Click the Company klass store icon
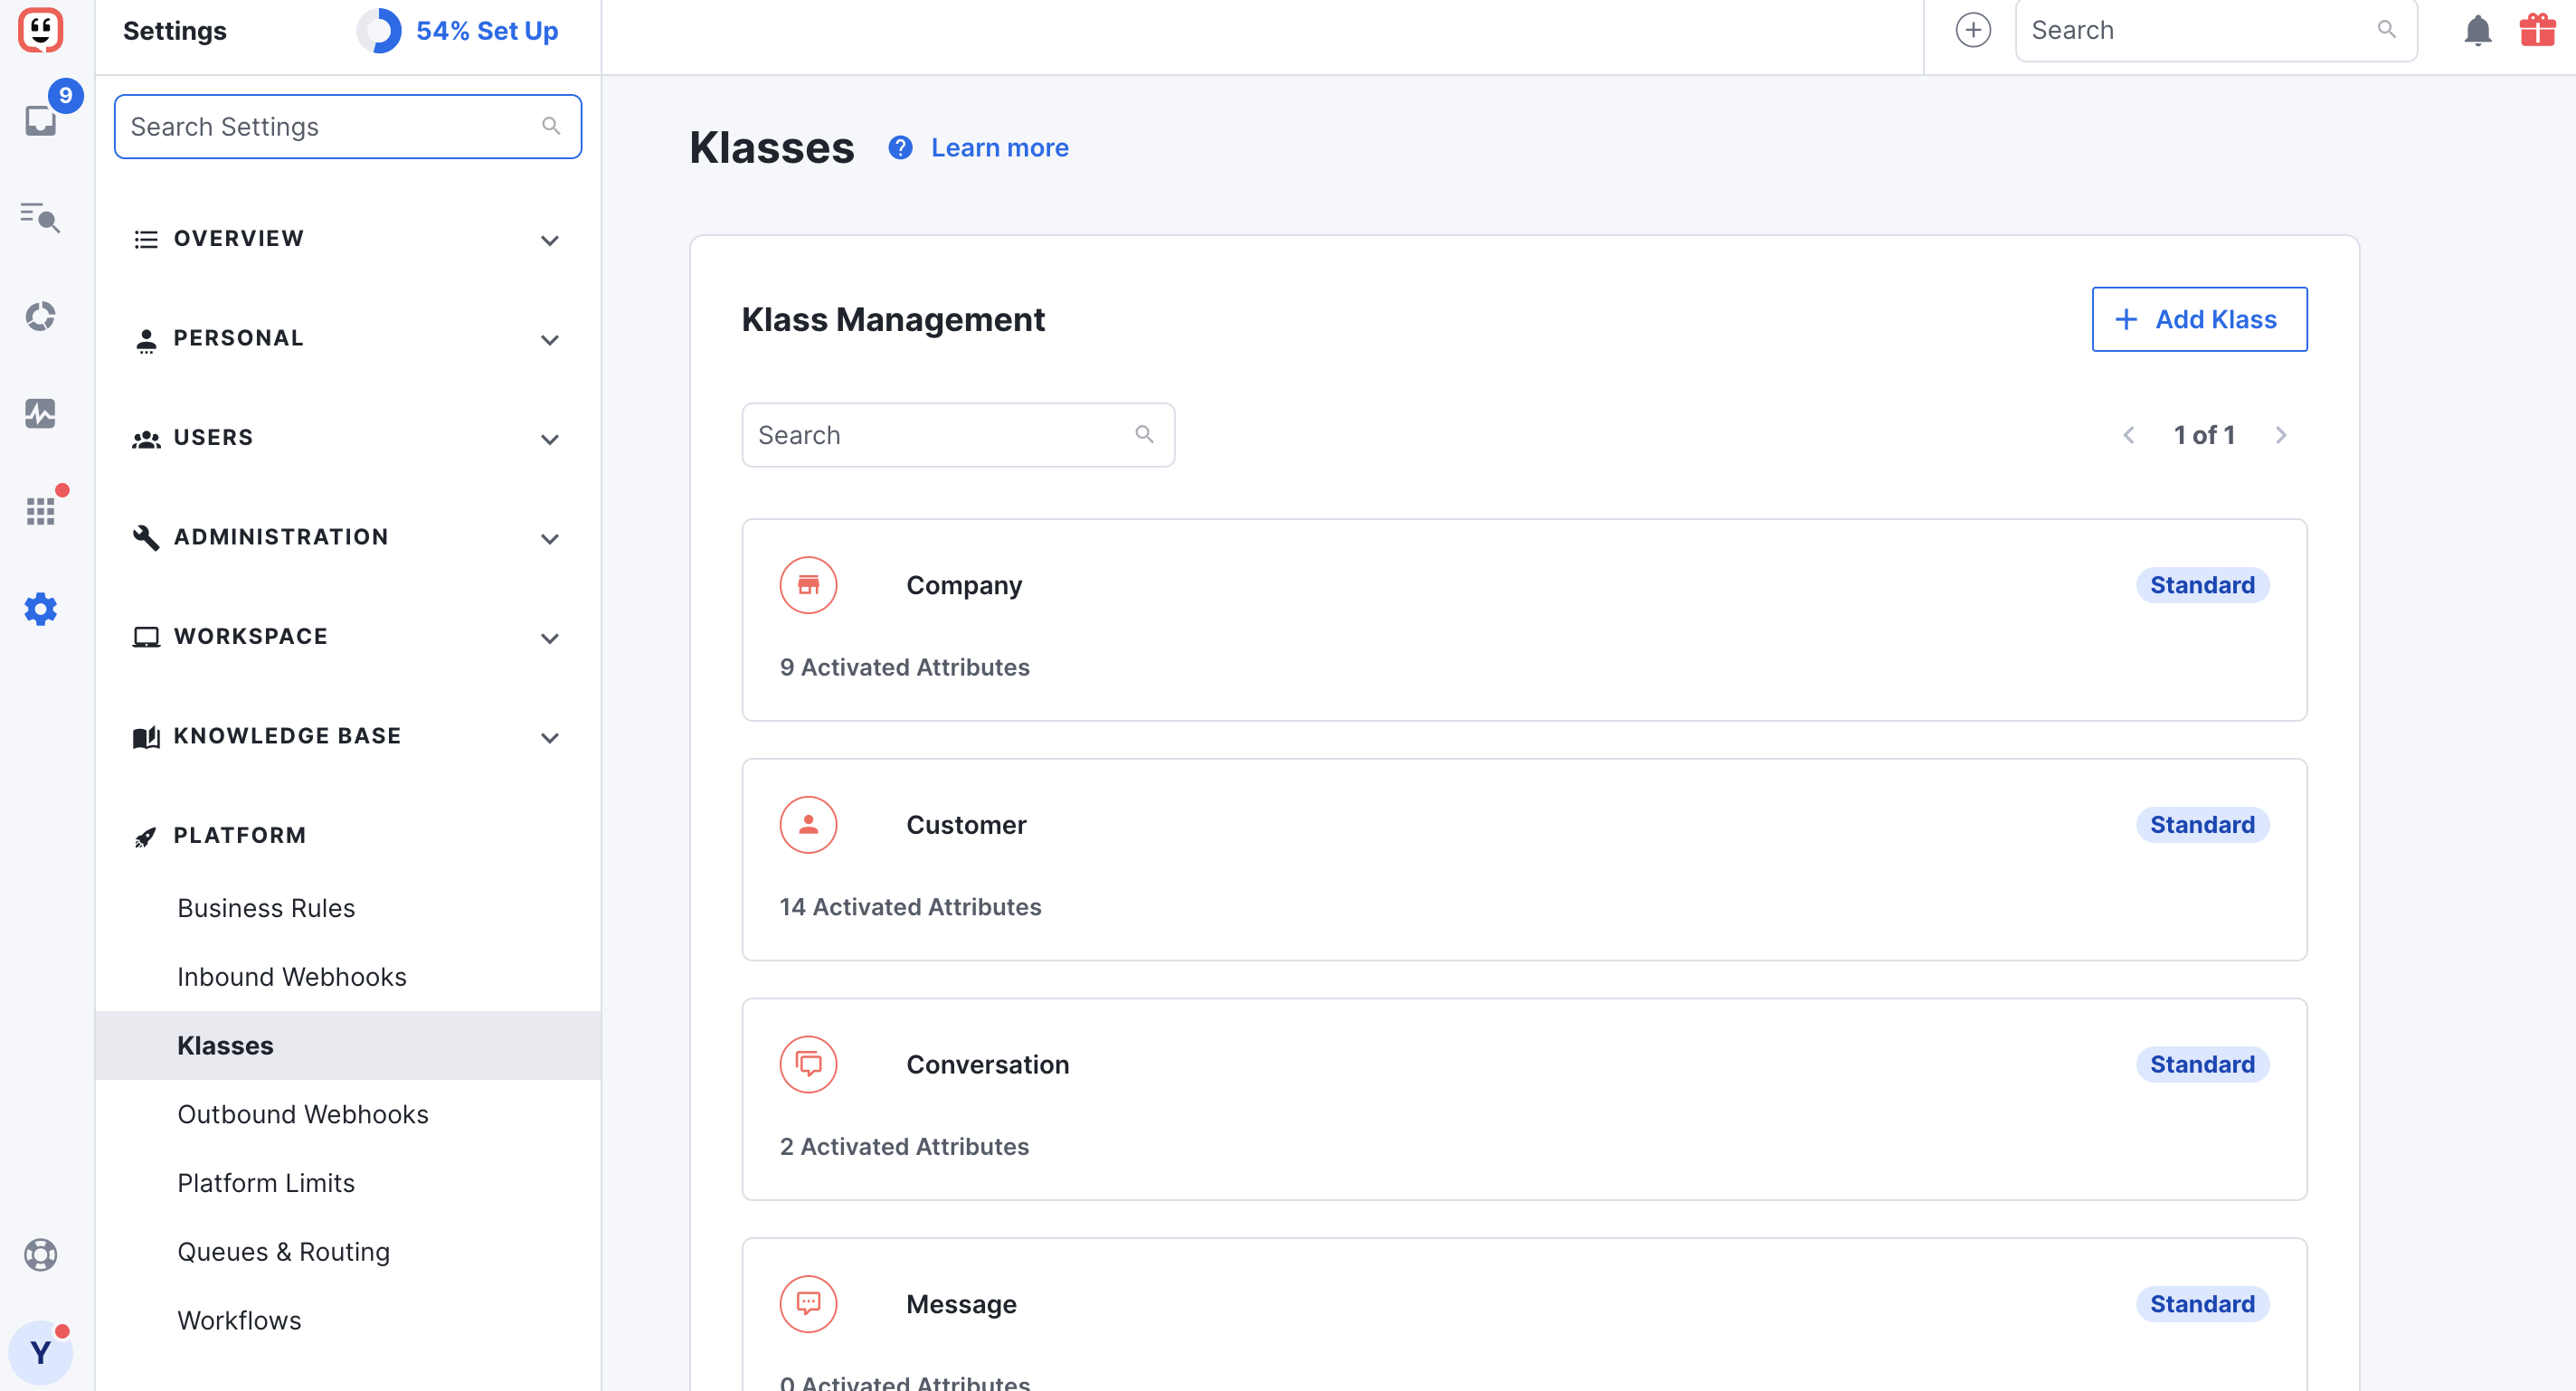The image size is (2576, 1391). pos(808,585)
